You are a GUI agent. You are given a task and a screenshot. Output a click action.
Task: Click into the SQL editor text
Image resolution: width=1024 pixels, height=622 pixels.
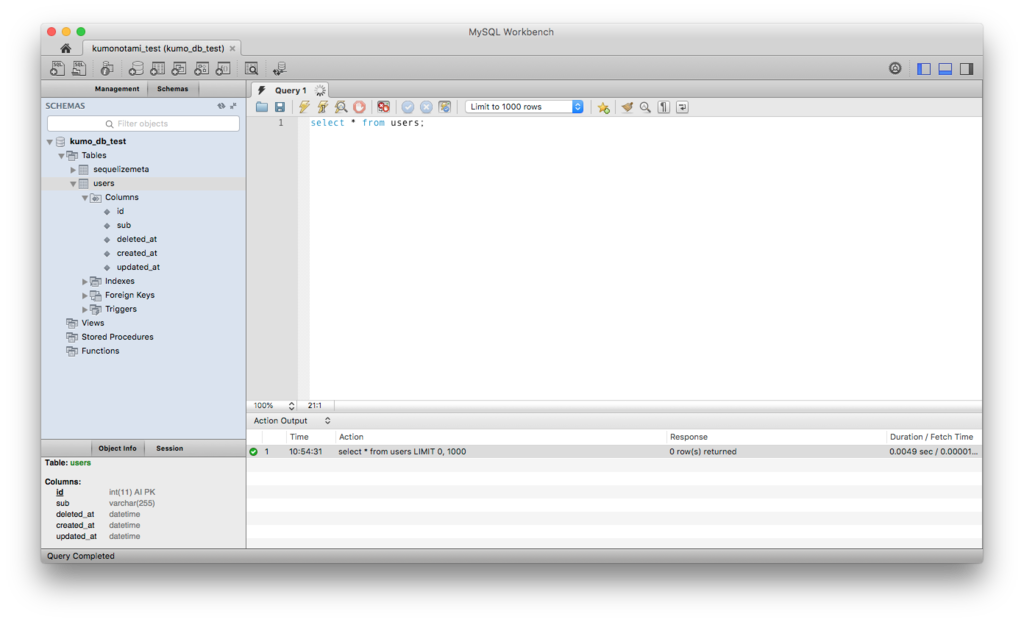coord(367,123)
